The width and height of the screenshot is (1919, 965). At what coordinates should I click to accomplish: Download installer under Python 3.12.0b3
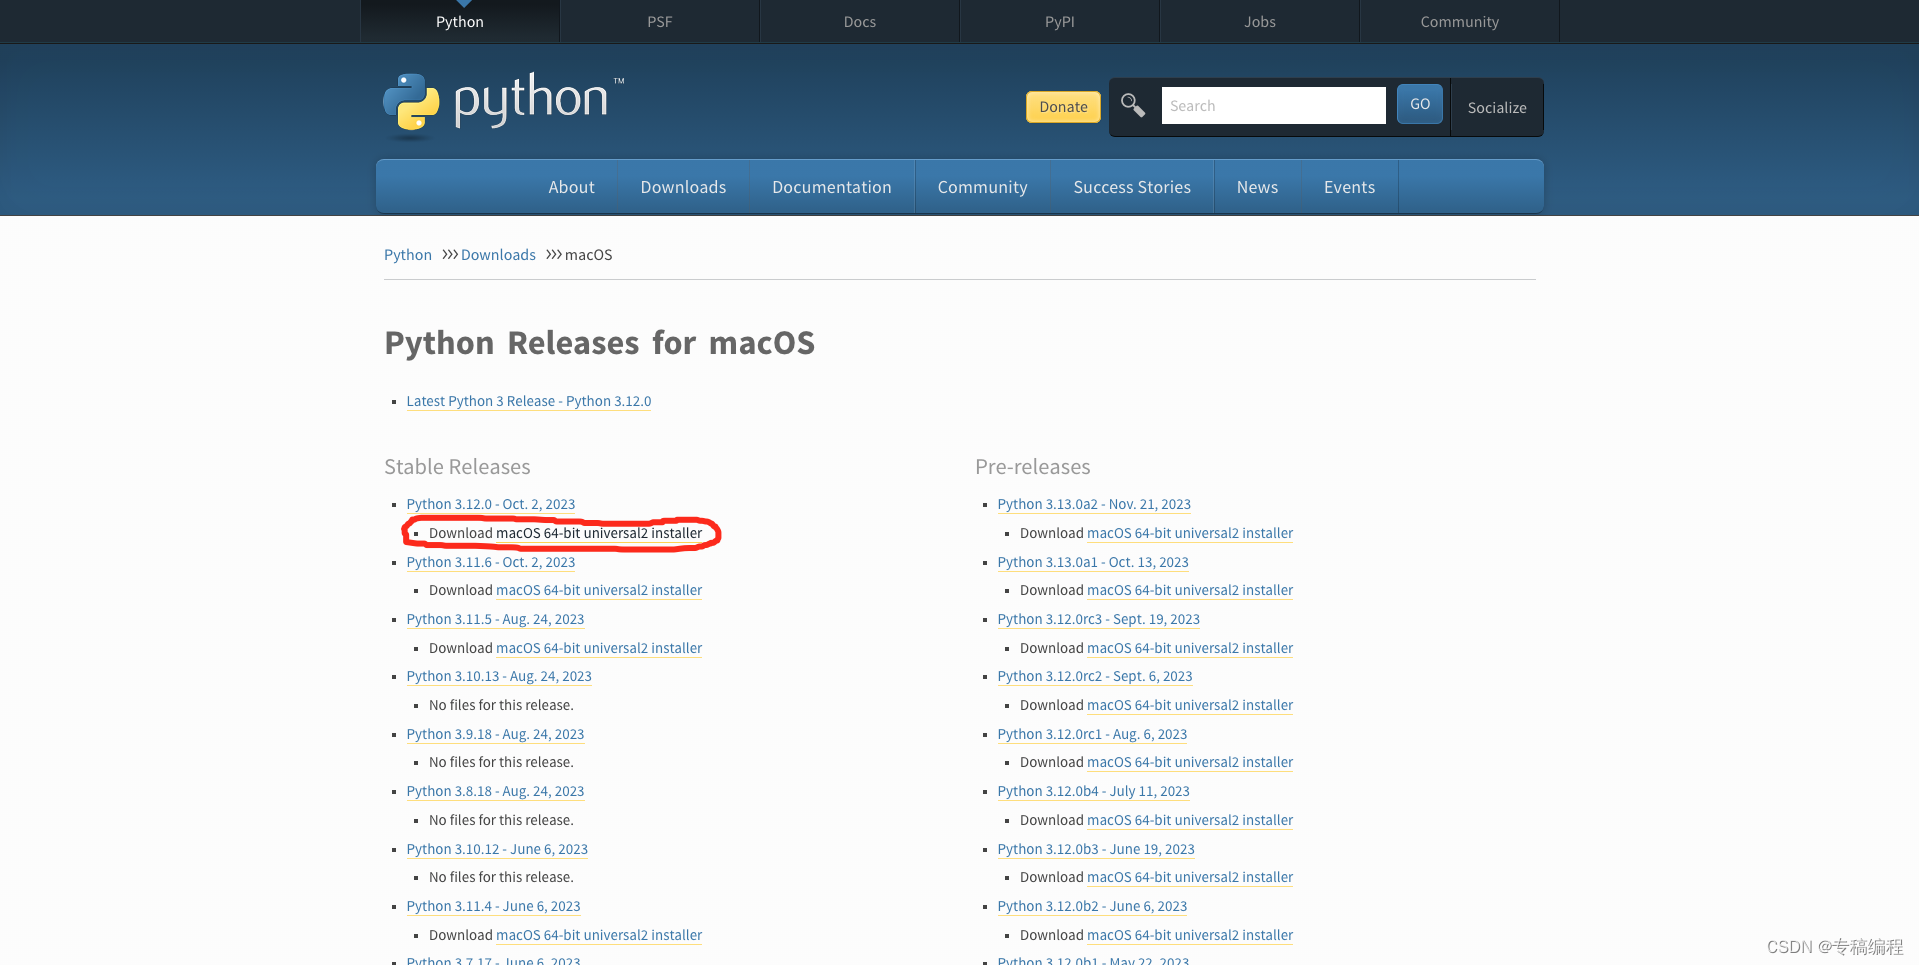click(x=1190, y=877)
